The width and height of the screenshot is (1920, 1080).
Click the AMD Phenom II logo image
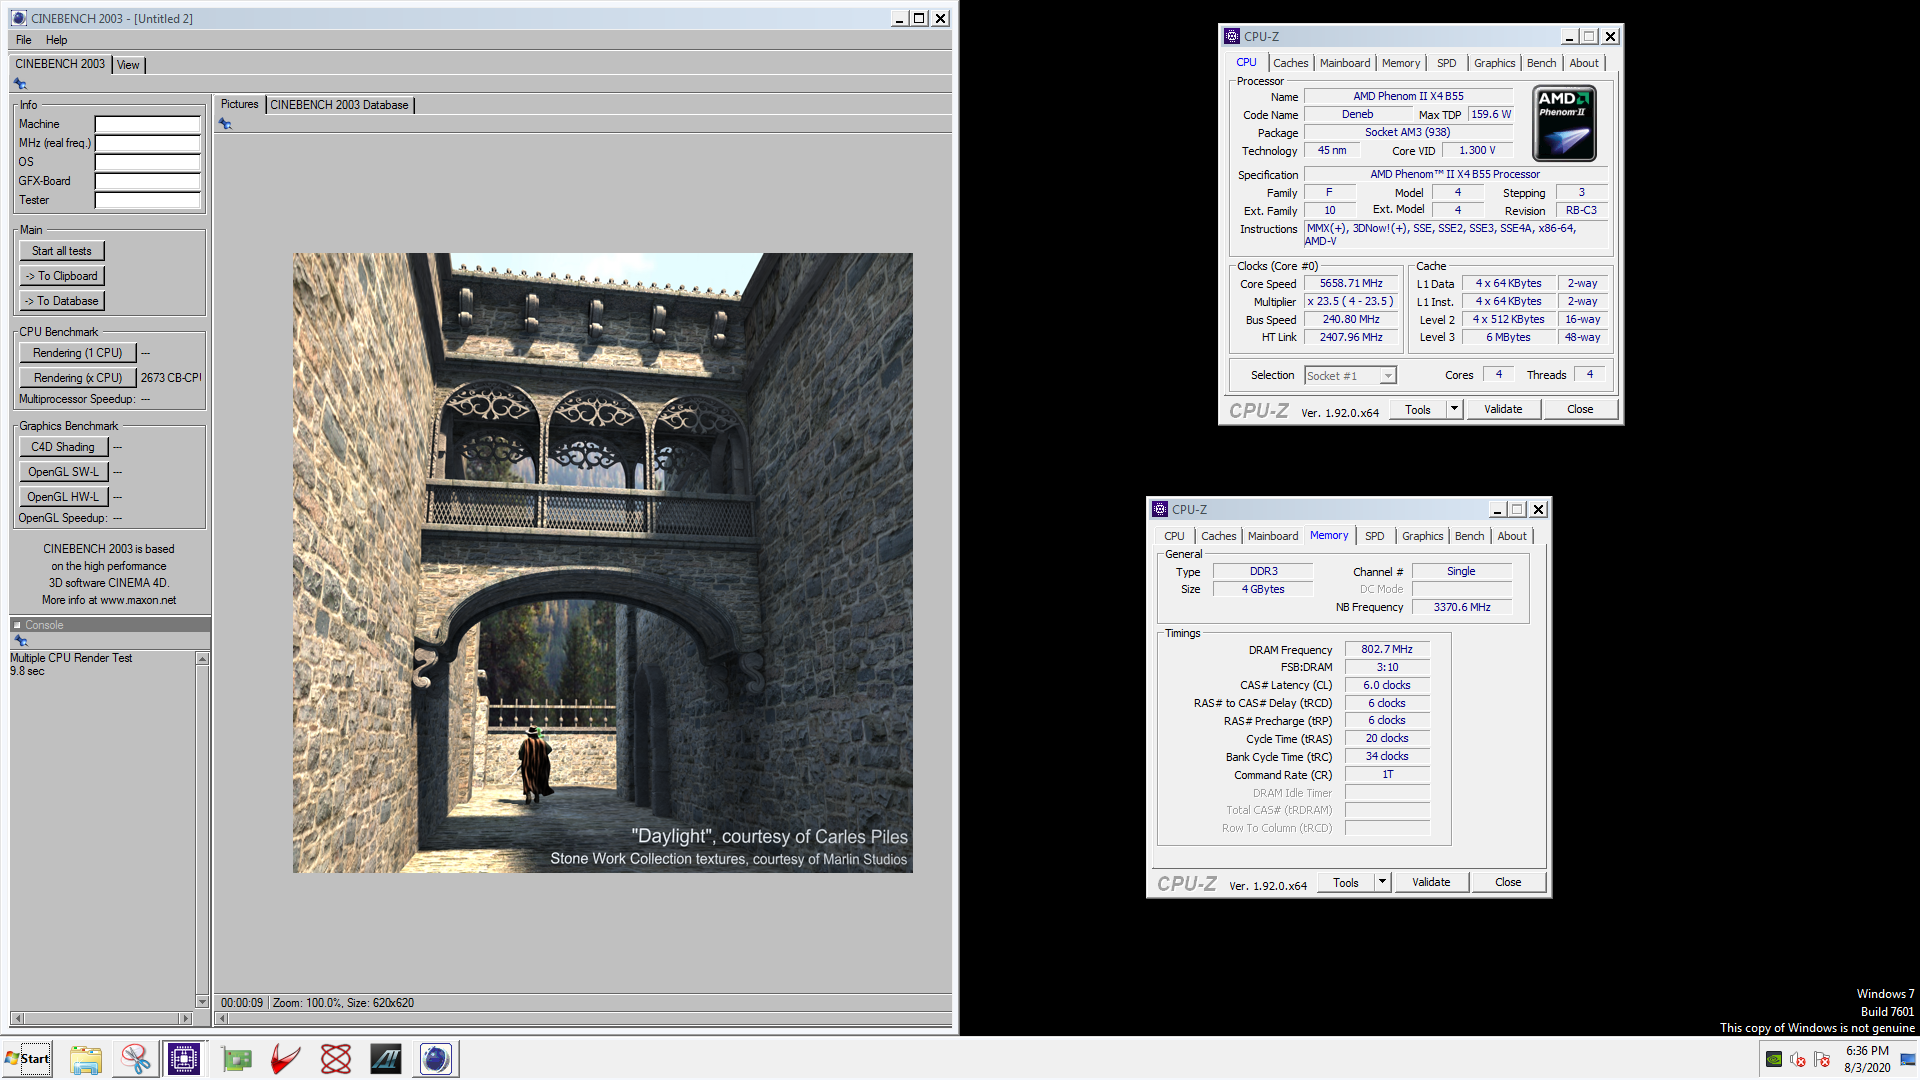point(1564,124)
